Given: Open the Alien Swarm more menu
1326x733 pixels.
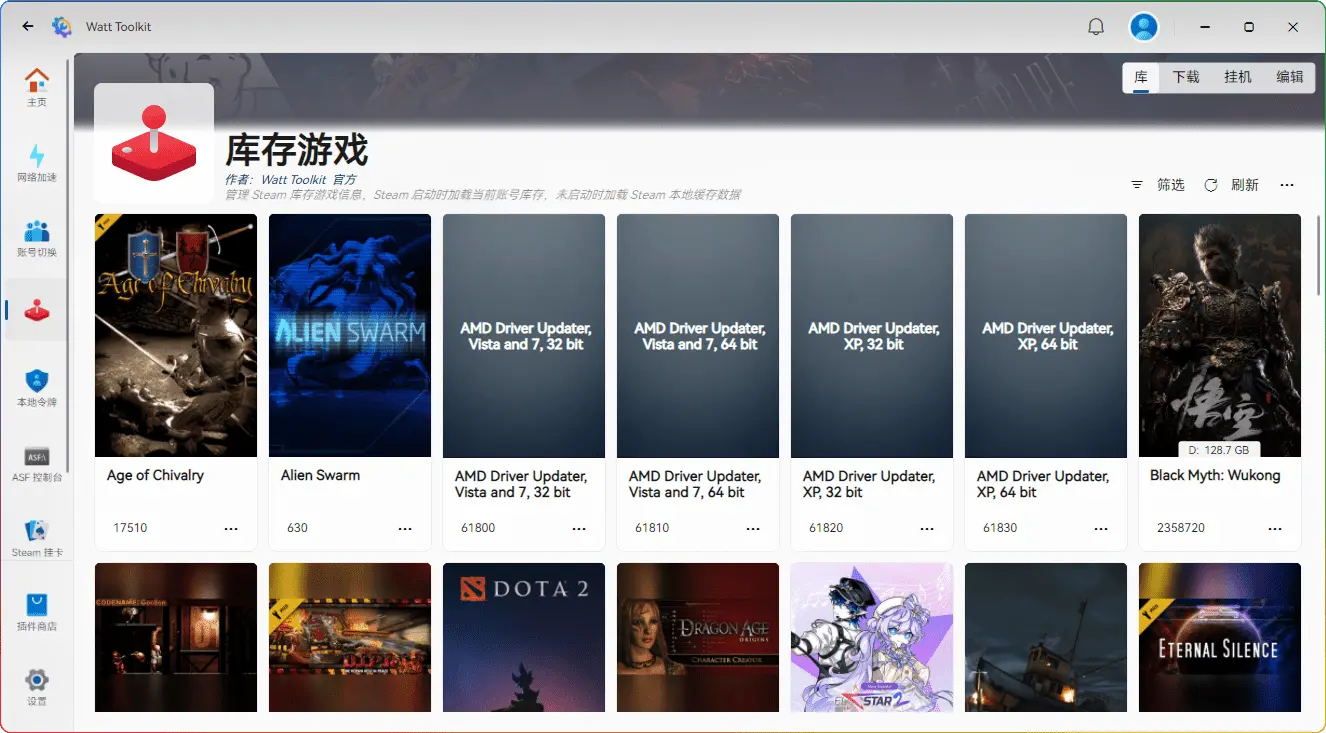Looking at the screenshot, I should [x=405, y=528].
